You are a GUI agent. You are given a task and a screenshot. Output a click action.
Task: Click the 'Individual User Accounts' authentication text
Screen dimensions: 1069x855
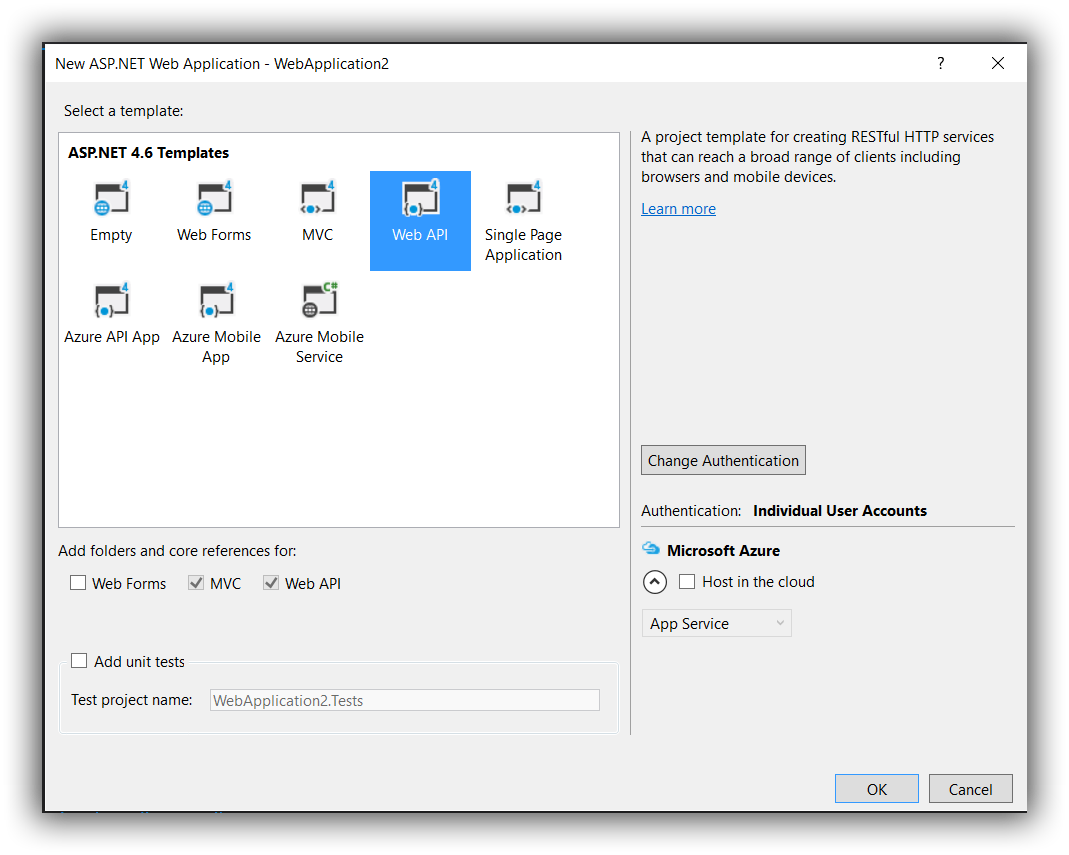840,511
